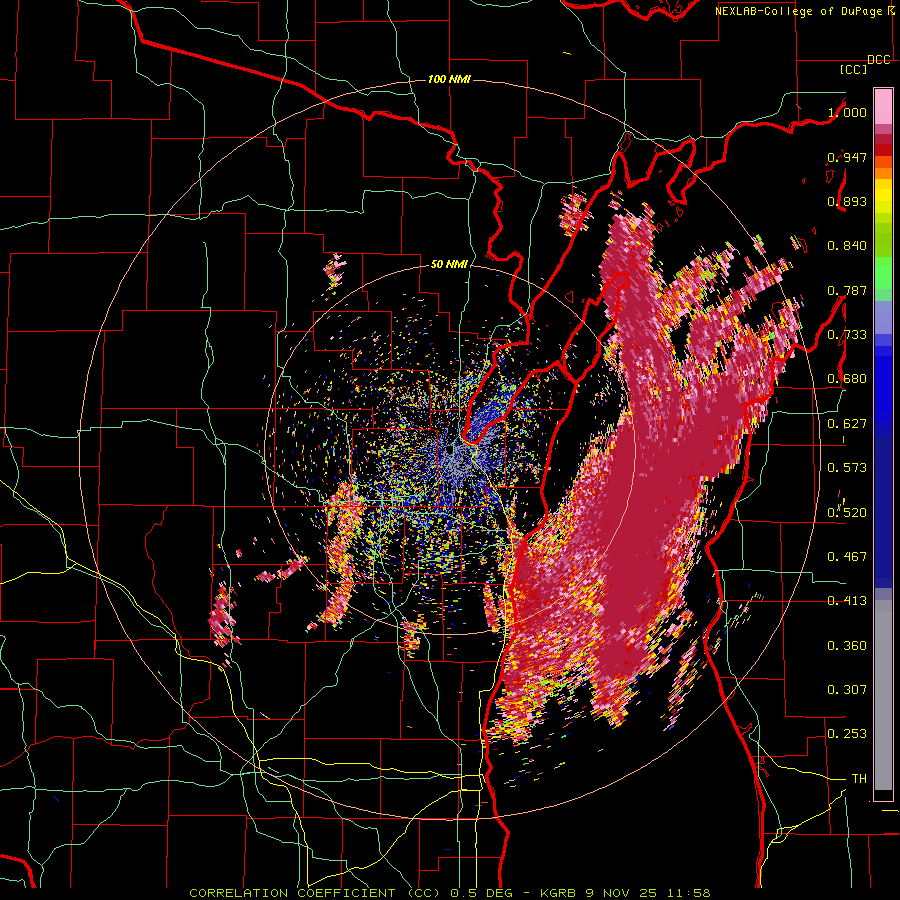Image resolution: width=900 pixels, height=900 pixels.
Task: Select the 0.893 scale label
Action: (x=847, y=201)
